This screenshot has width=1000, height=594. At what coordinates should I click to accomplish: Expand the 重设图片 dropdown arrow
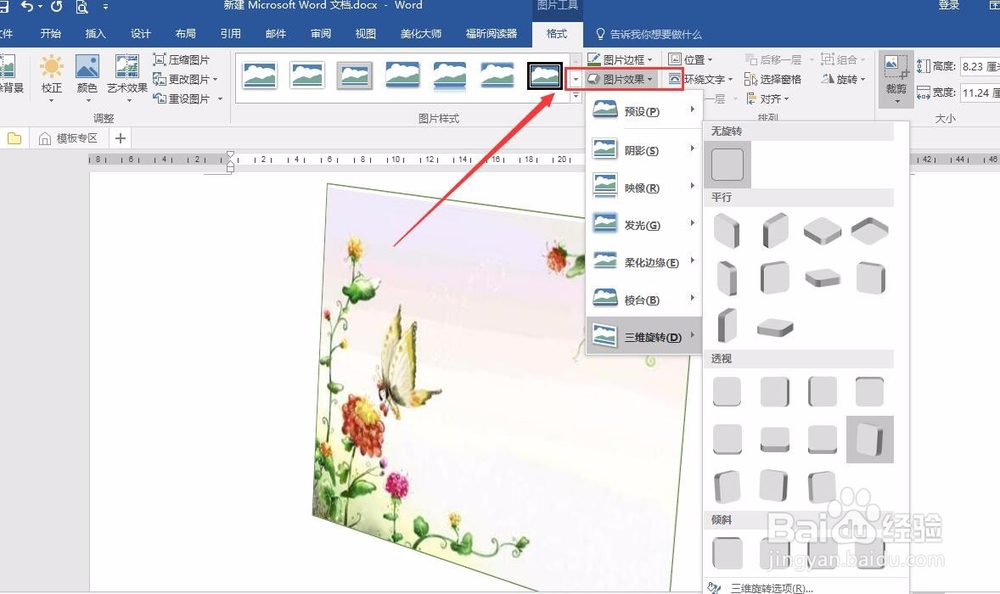point(220,98)
